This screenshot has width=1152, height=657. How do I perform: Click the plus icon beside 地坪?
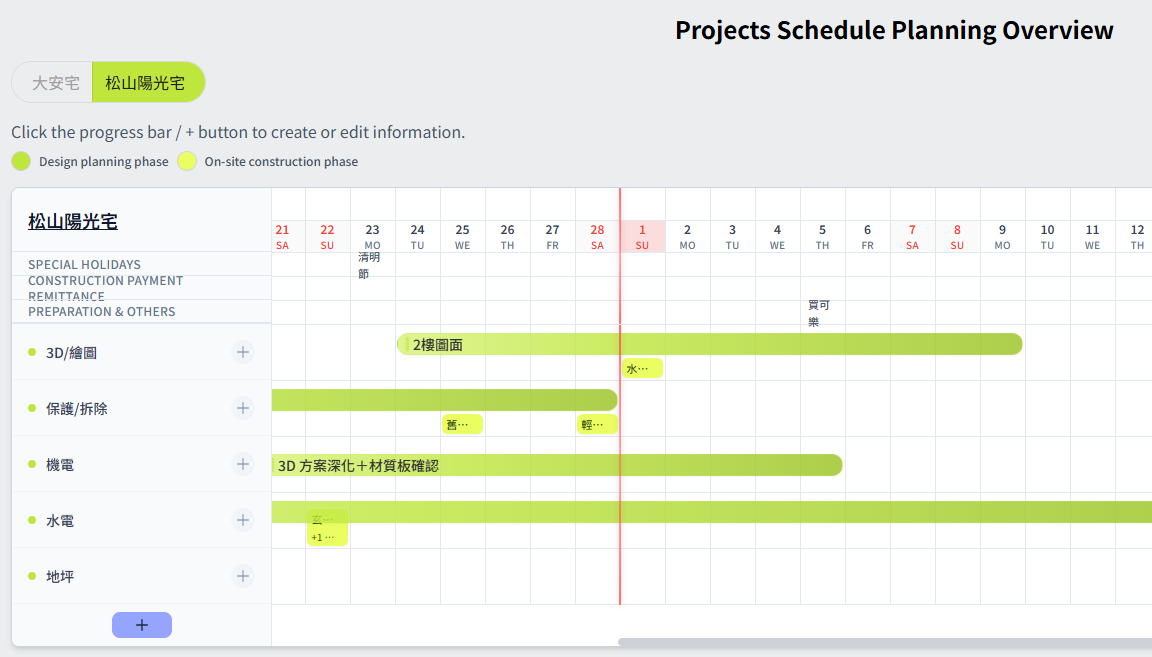pyautogui.click(x=243, y=576)
